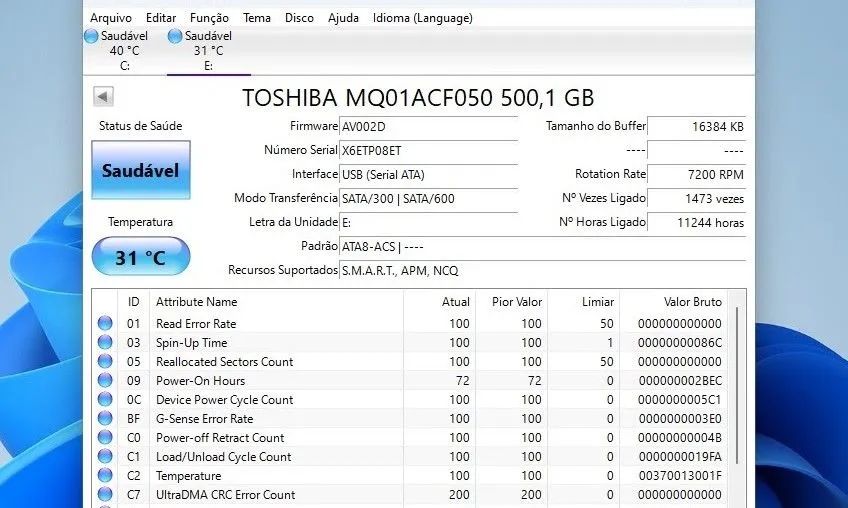This screenshot has height=508, width=848.
Task: Click raw value 0000000003E0
Action: (x=680, y=418)
